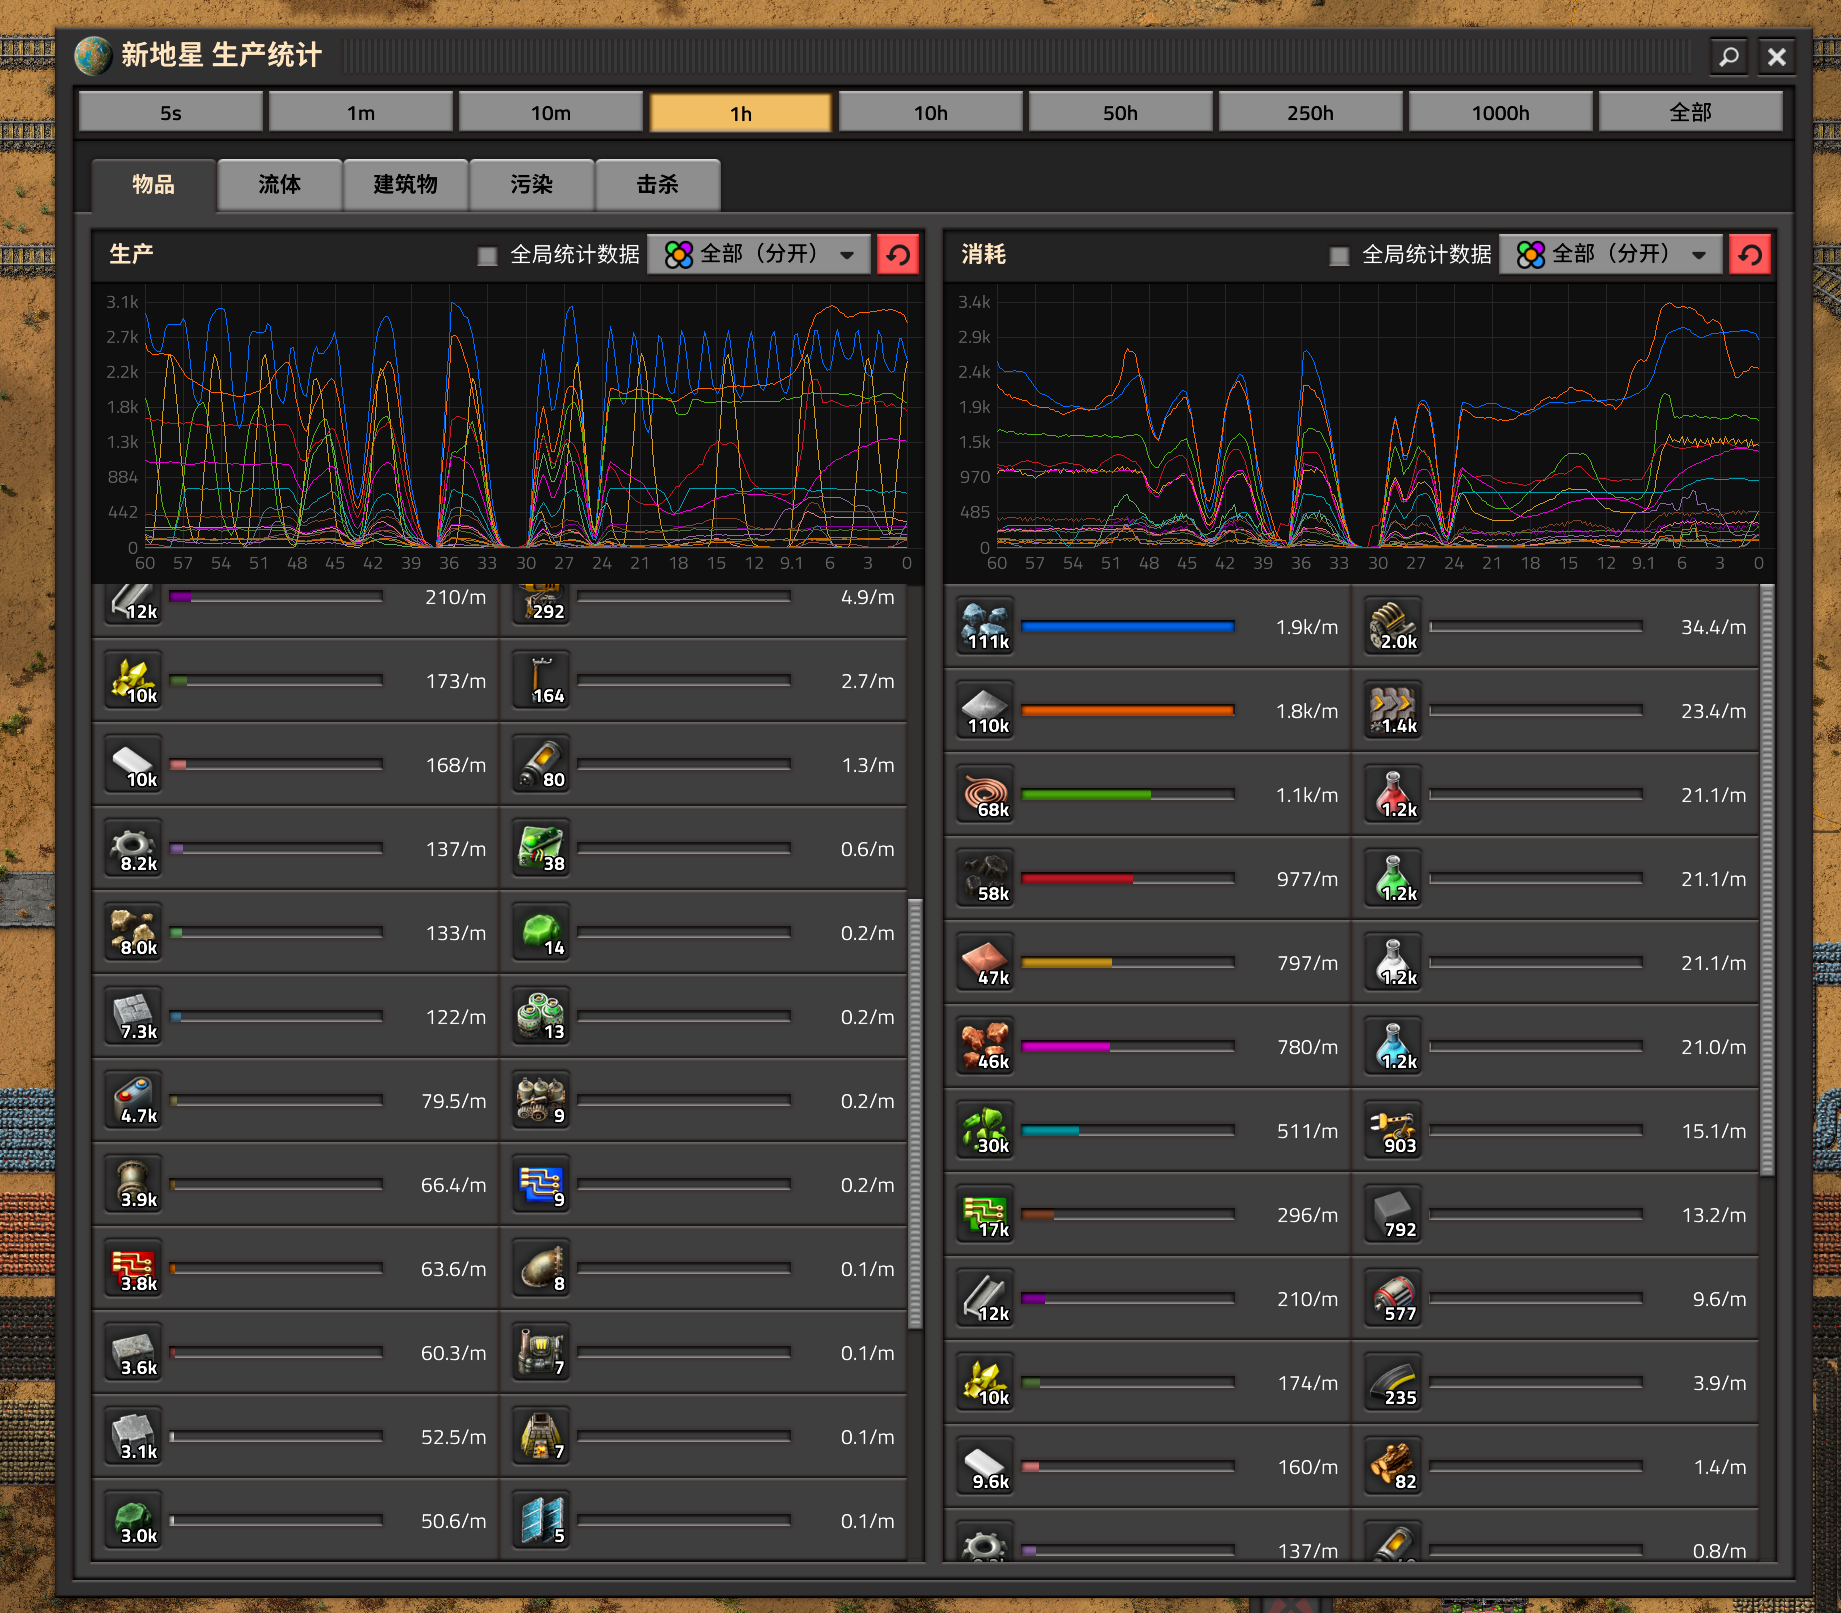
Task: Click the sulfur icon in production list
Action: coord(134,681)
